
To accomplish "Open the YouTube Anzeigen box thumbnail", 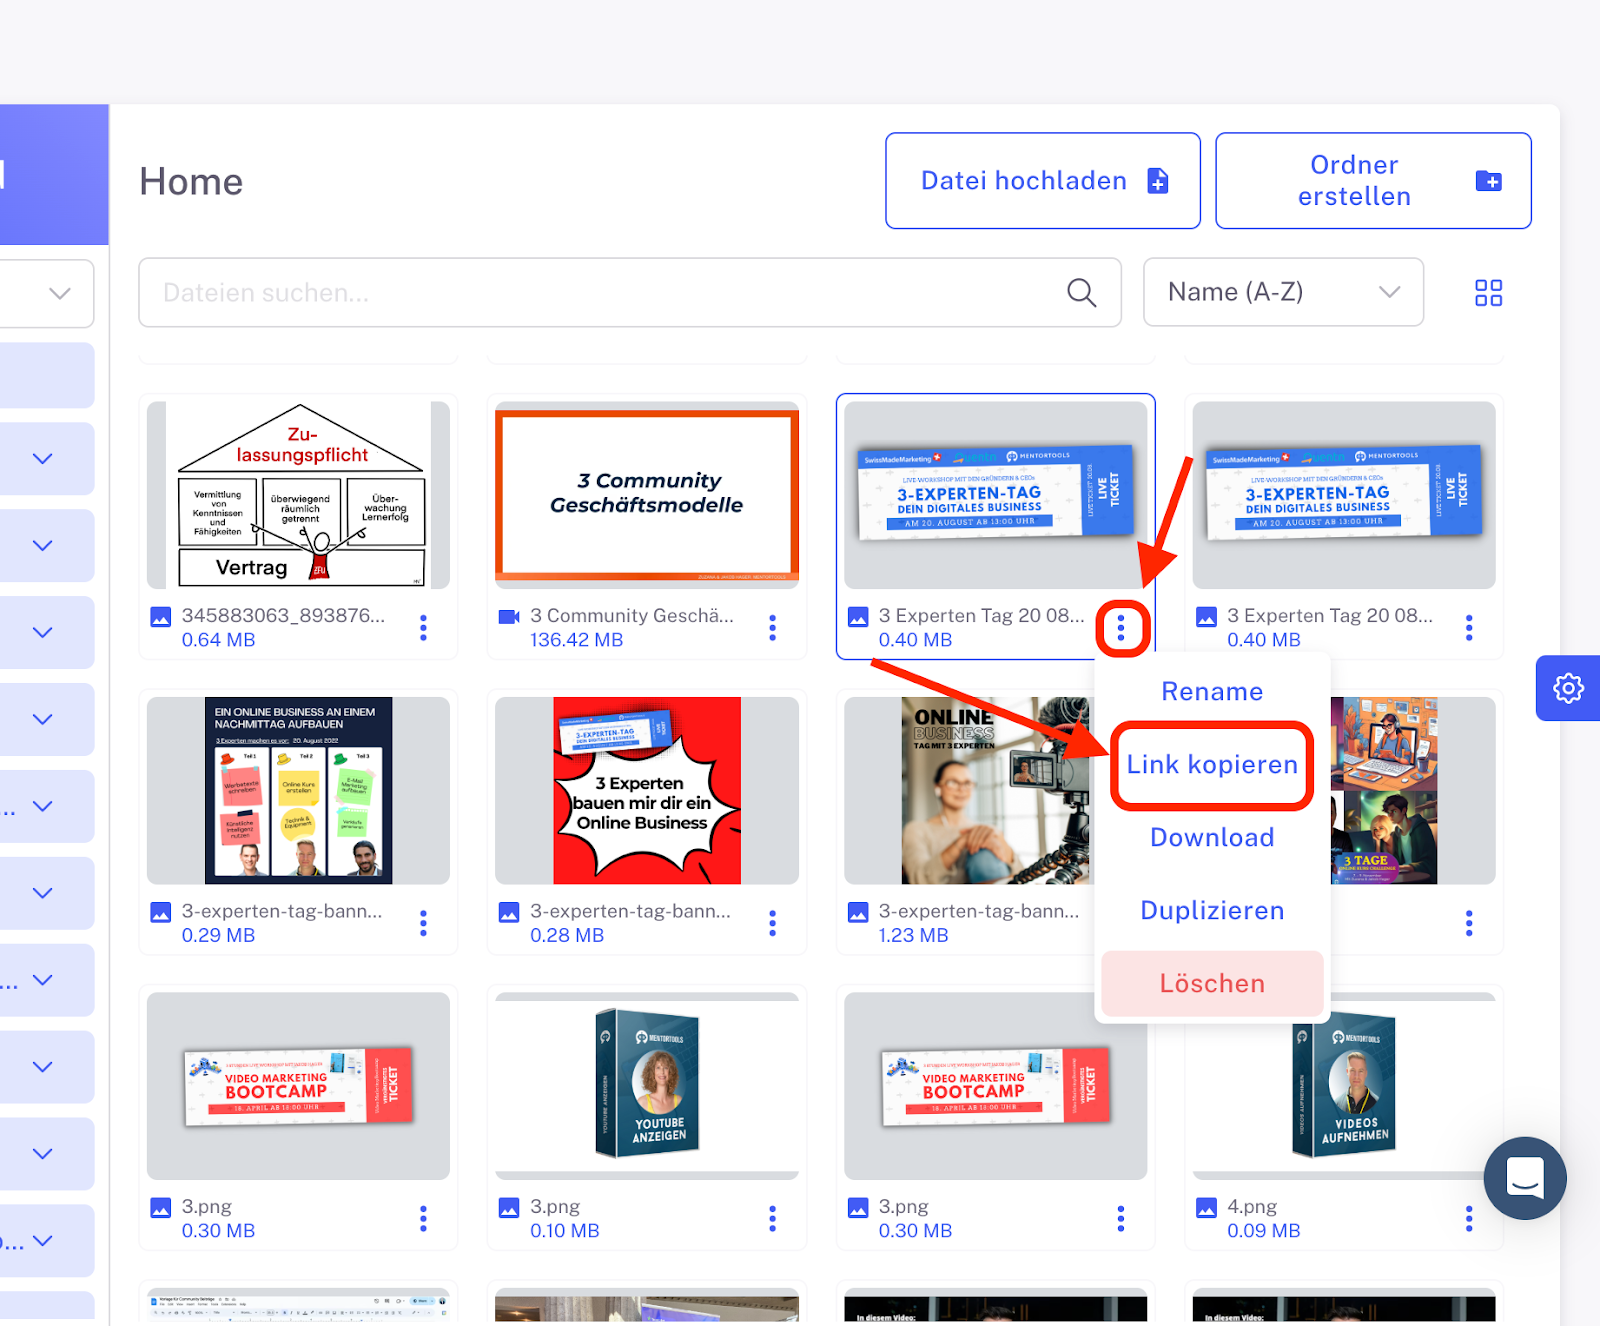I will click(x=647, y=1086).
